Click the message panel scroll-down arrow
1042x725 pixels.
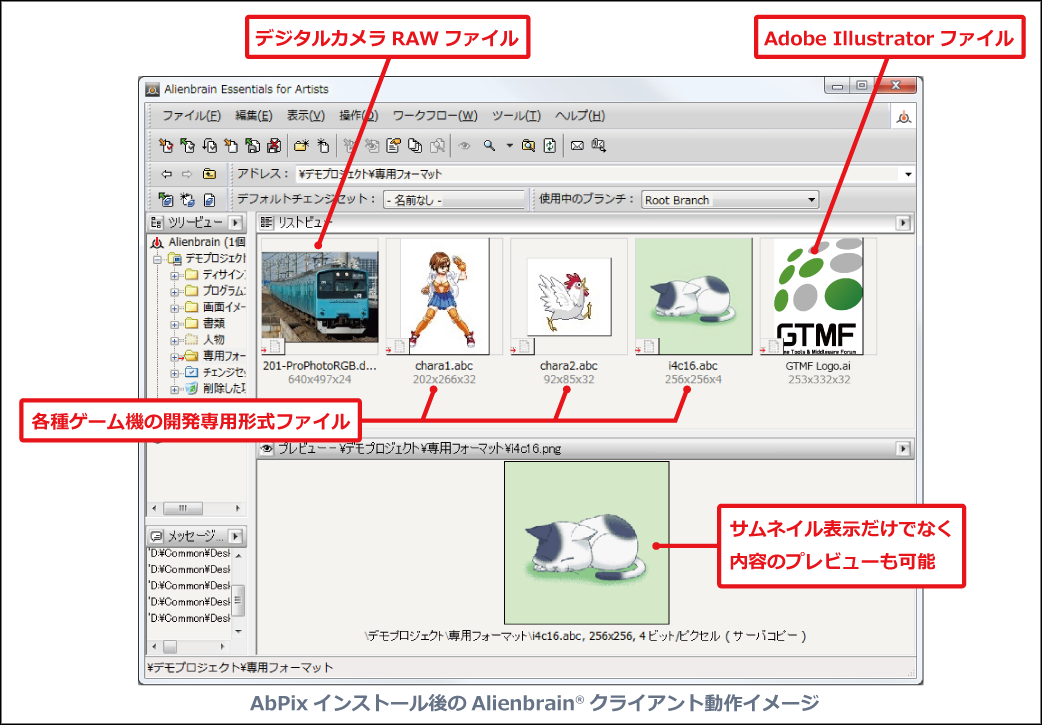238,631
